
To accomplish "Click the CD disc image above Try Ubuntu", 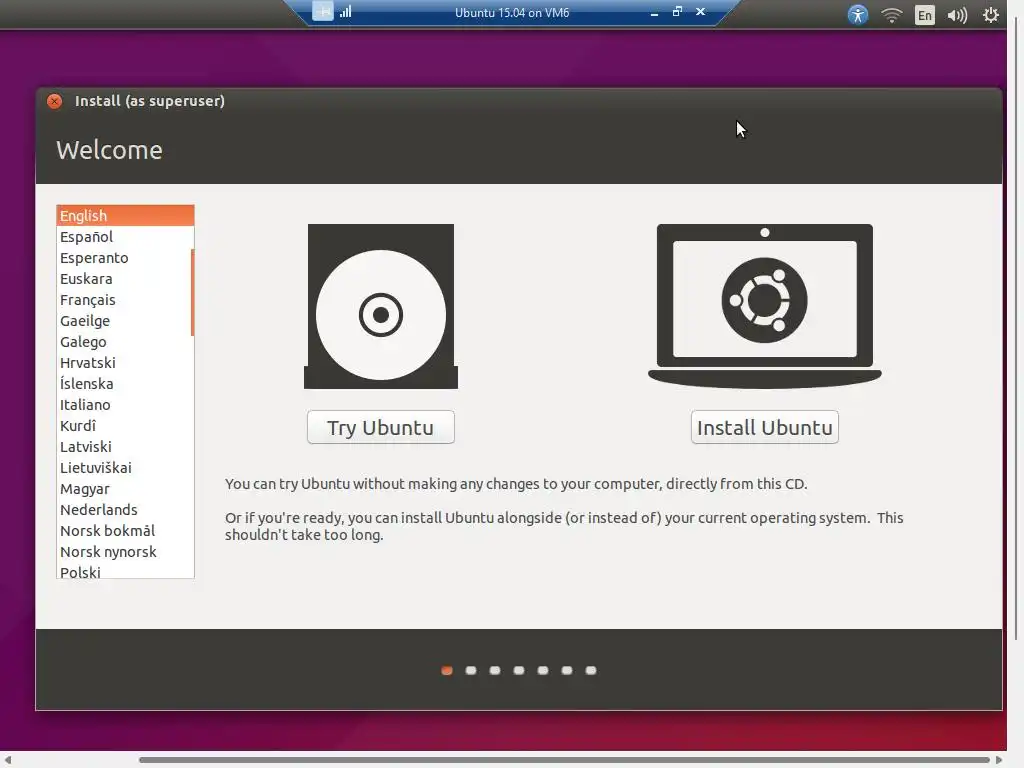I will (381, 306).
